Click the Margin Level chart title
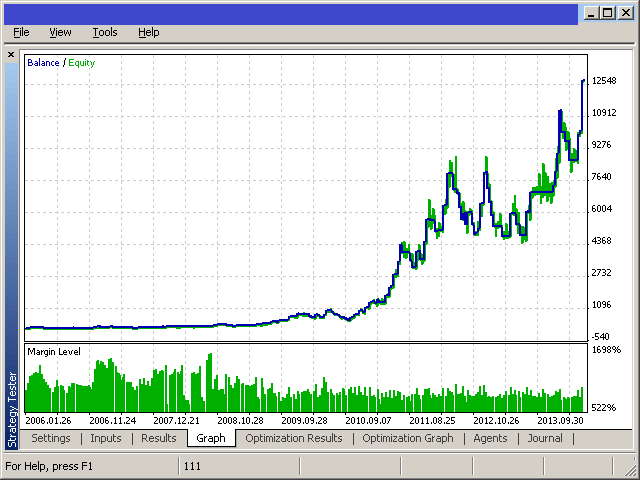Image resolution: width=640 pixels, height=480 pixels. tap(54, 351)
